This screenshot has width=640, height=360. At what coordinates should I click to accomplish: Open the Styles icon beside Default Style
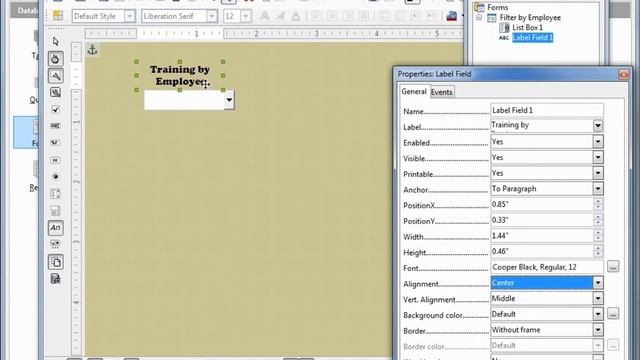coord(58,16)
